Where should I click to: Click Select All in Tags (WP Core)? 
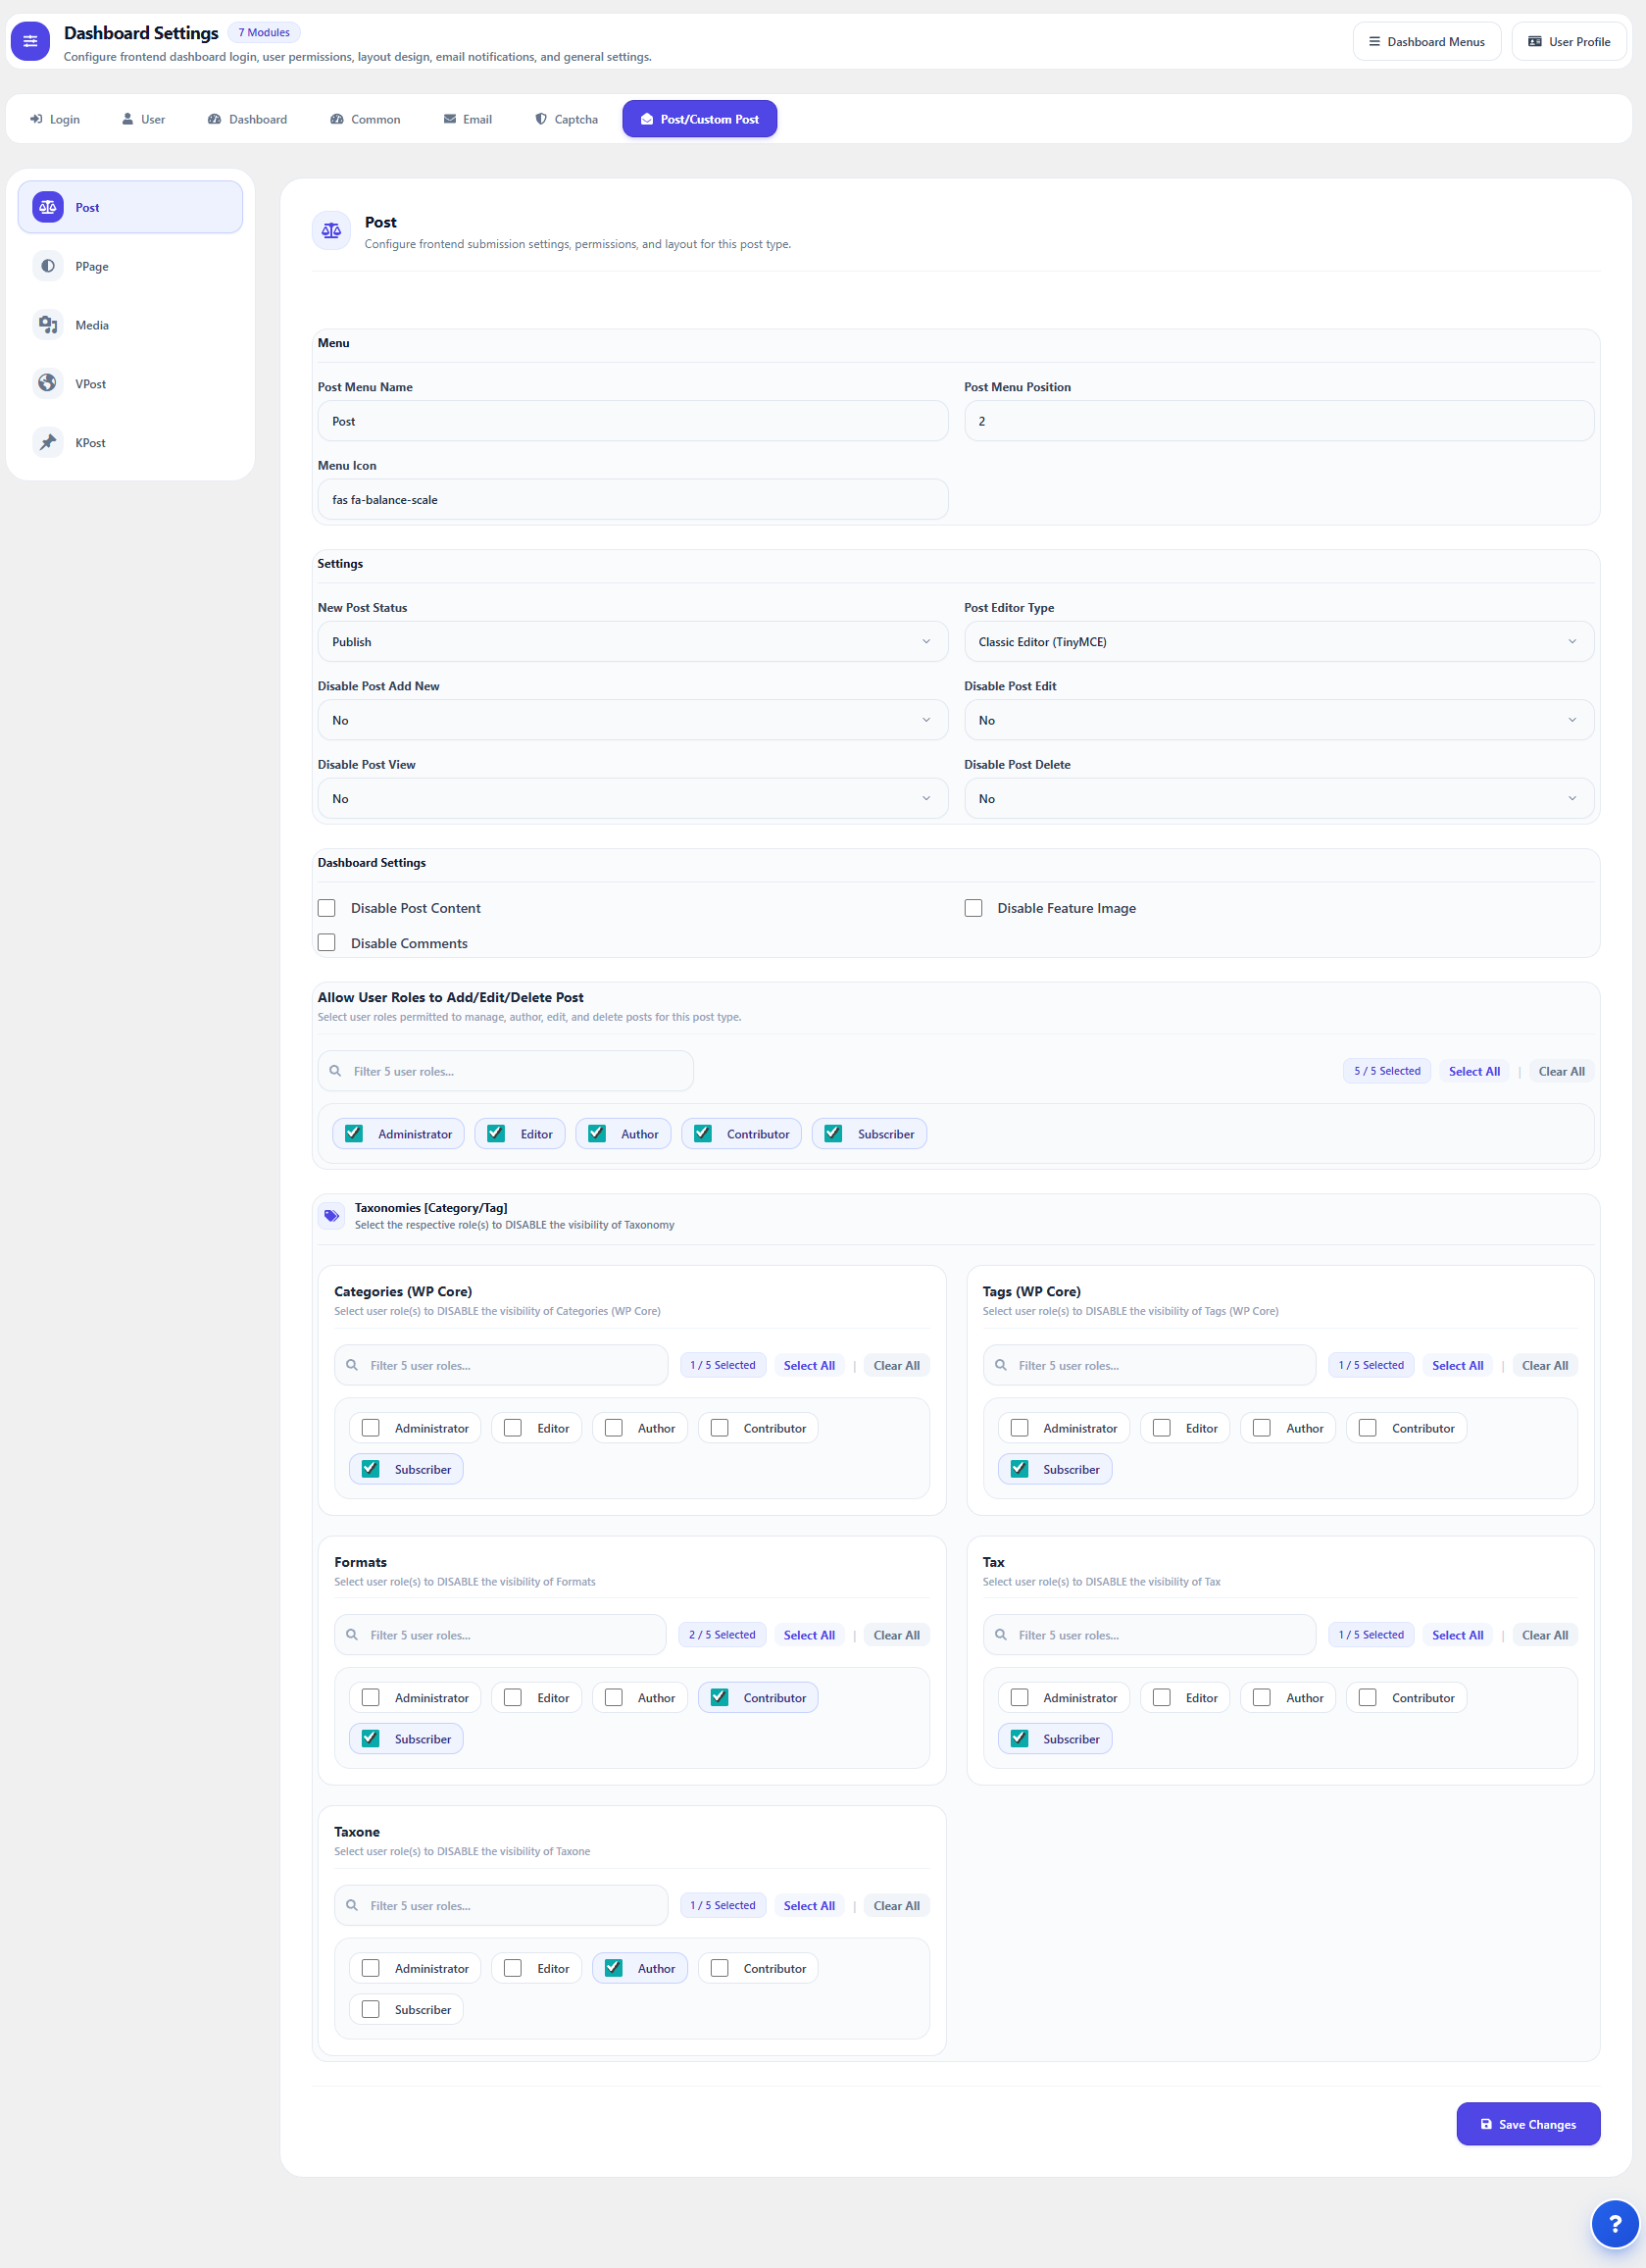tap(1457, 1365)
